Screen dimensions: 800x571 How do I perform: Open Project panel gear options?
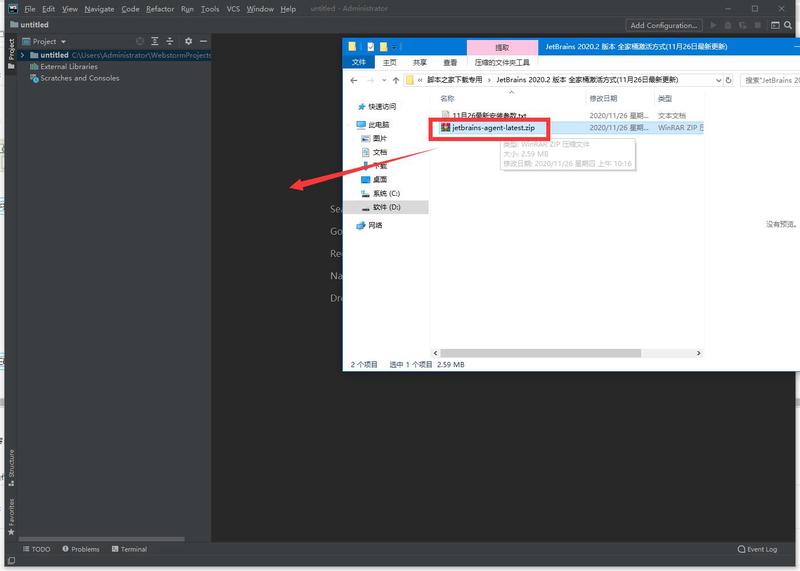click(x=188, y=41)
